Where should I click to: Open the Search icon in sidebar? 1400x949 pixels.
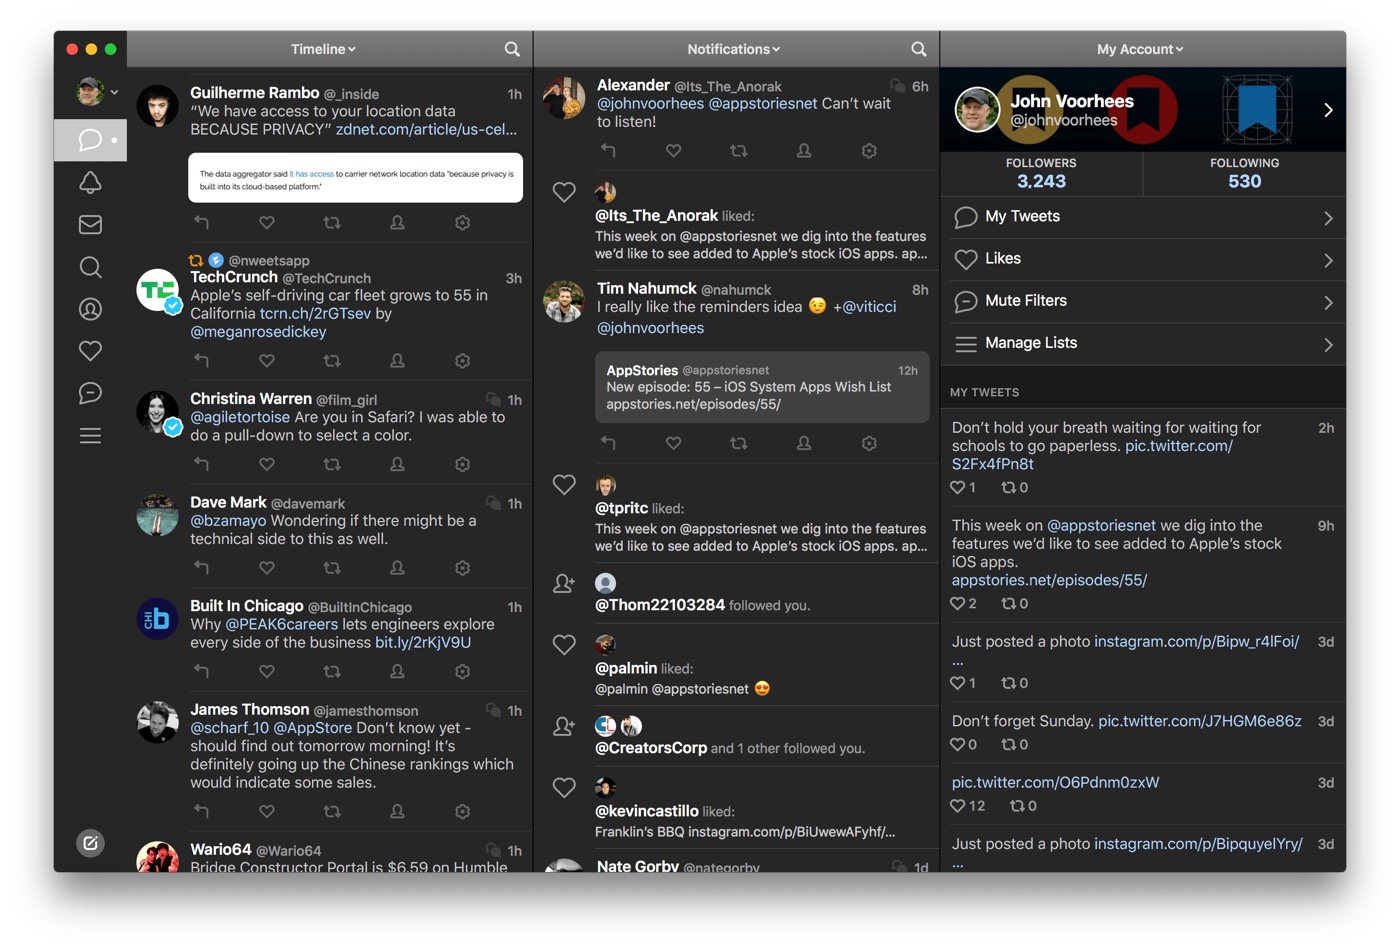pyautogui.click(x=90, y=267)
